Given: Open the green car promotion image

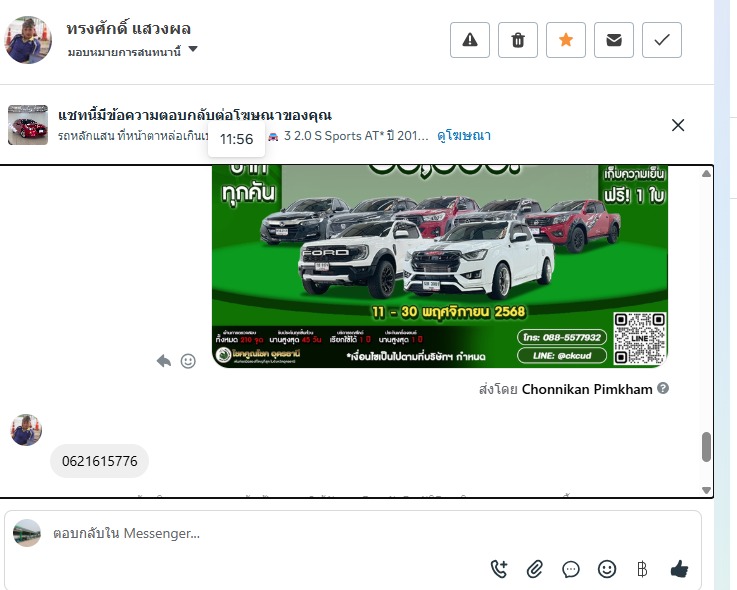Looking at the screenshot, I should click(439, 266).
